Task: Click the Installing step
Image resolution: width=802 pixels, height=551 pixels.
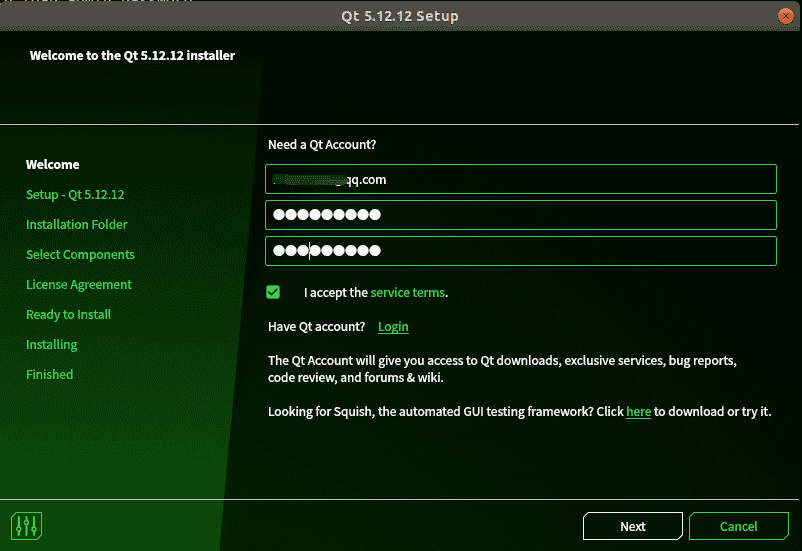Action: tap(52, 345)
